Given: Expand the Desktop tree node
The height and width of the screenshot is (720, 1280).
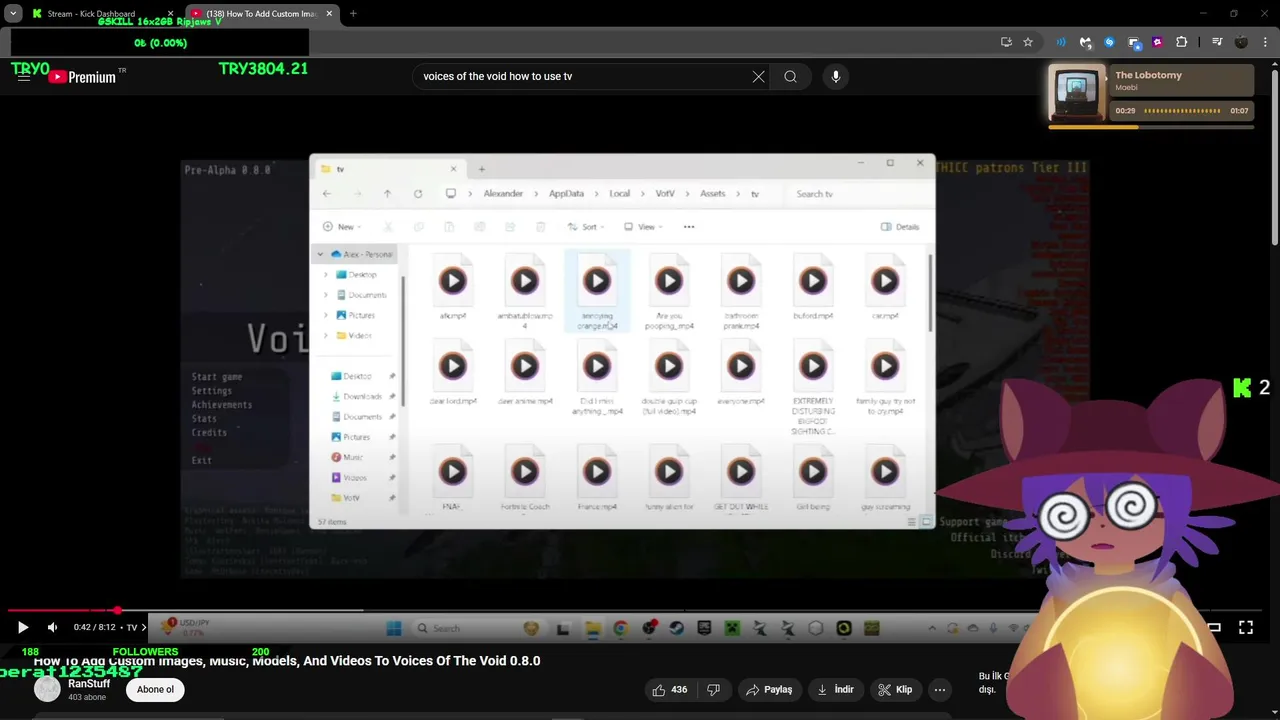Looking at the screenshot, I should pos(325,274).
